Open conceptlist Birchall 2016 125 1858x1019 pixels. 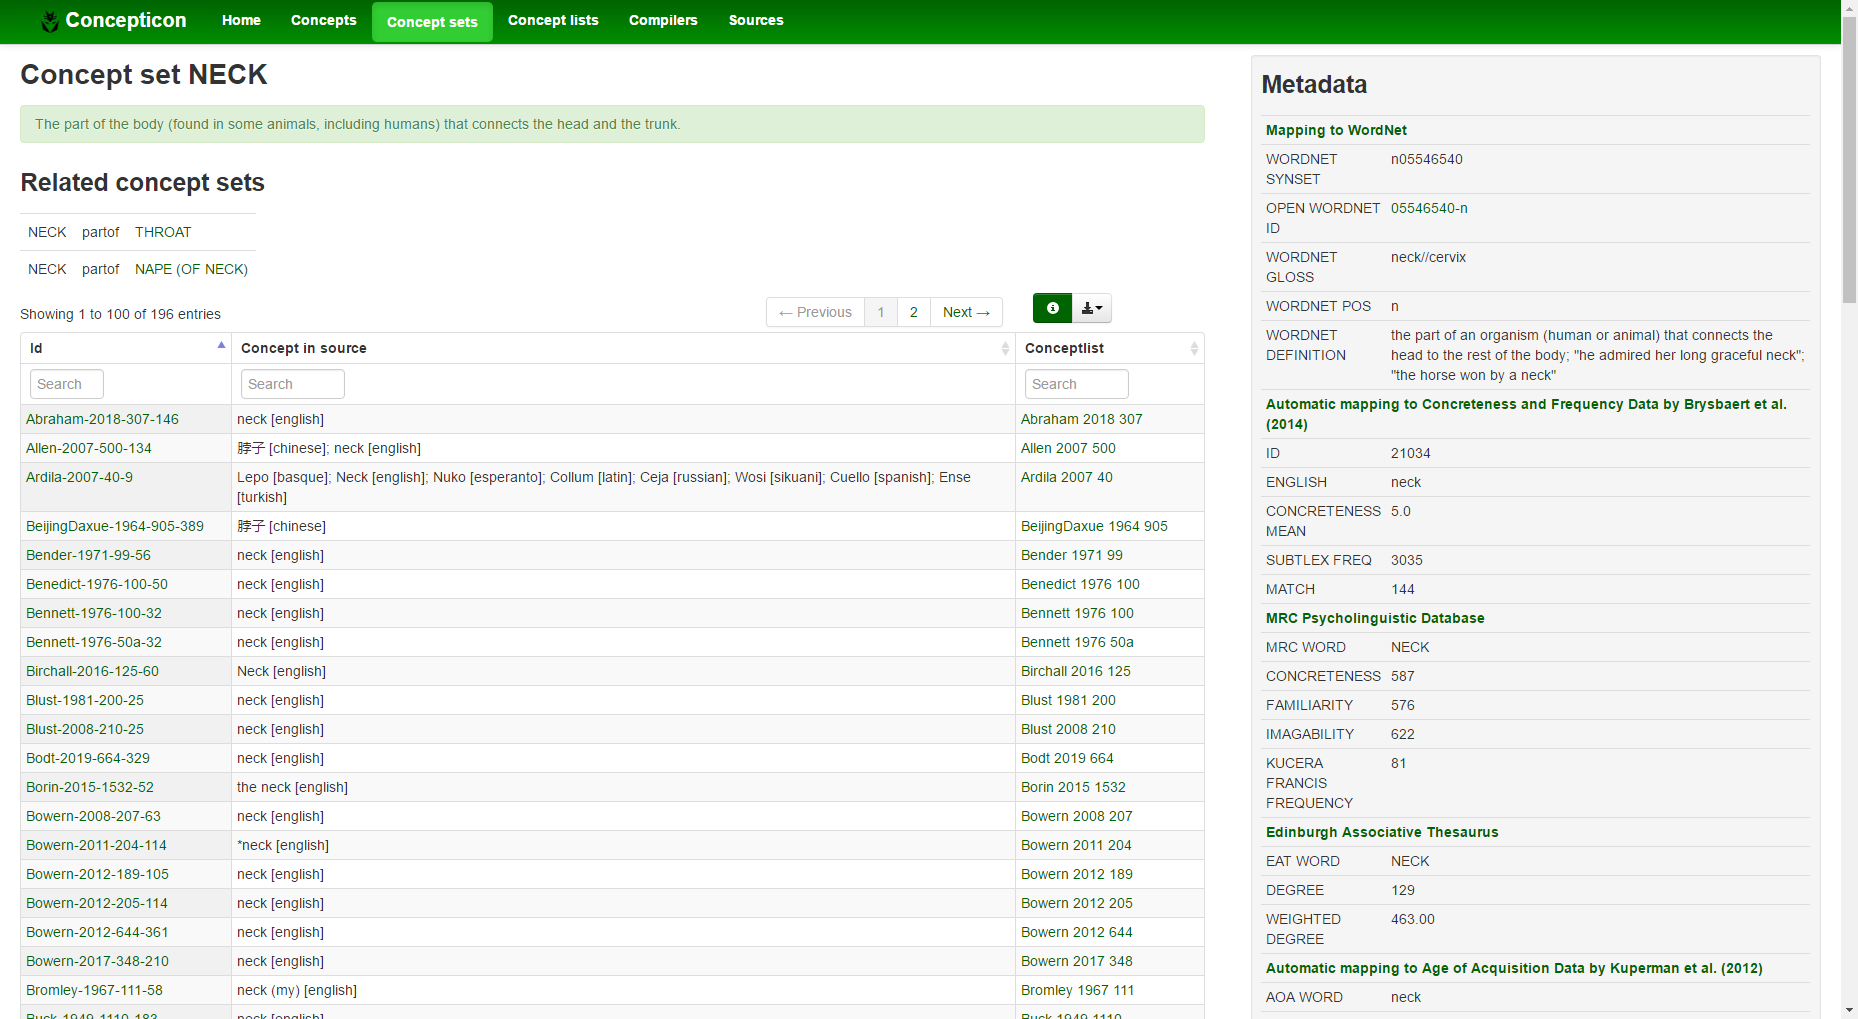1076,671
